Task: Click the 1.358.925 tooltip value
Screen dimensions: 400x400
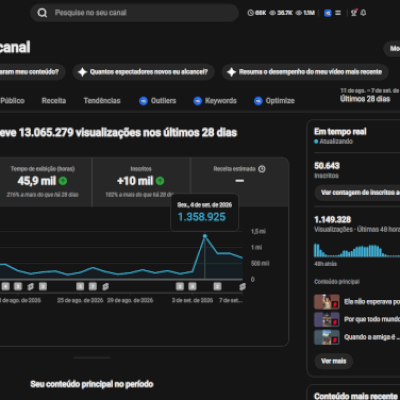Action: coord(202,217)
